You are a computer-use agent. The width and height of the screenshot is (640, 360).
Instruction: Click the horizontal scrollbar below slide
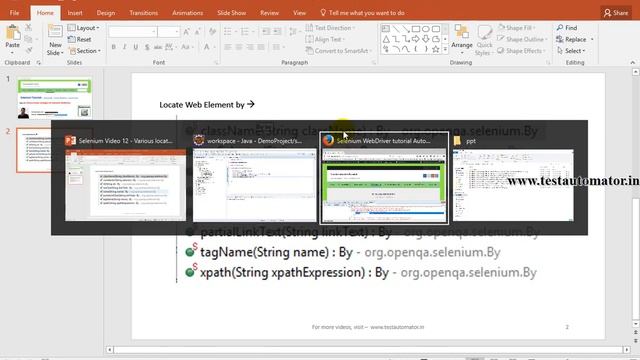[x=368, y=350]
